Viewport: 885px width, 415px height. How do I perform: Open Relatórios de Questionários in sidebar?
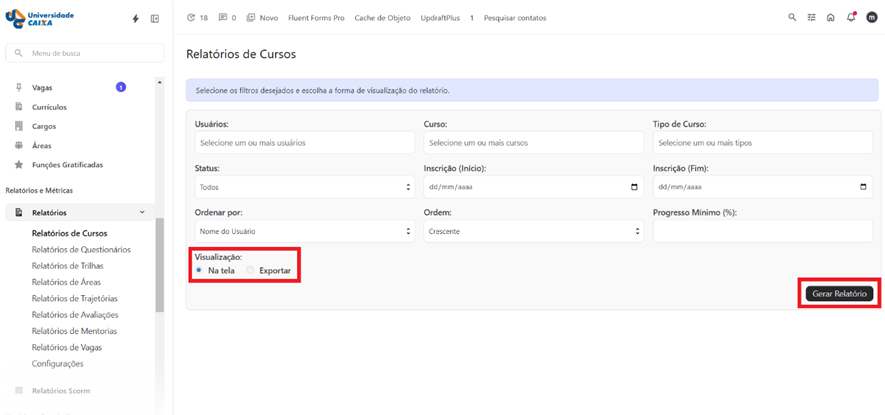tap(81, 250)
